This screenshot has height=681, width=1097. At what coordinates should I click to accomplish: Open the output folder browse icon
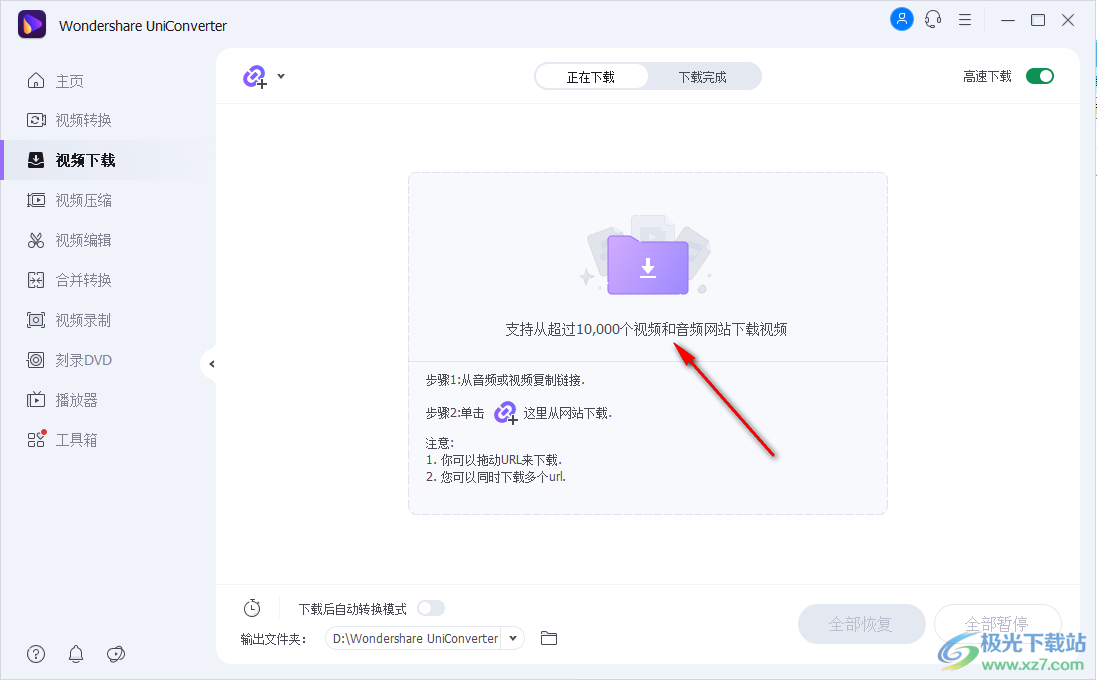click(549, 638)
